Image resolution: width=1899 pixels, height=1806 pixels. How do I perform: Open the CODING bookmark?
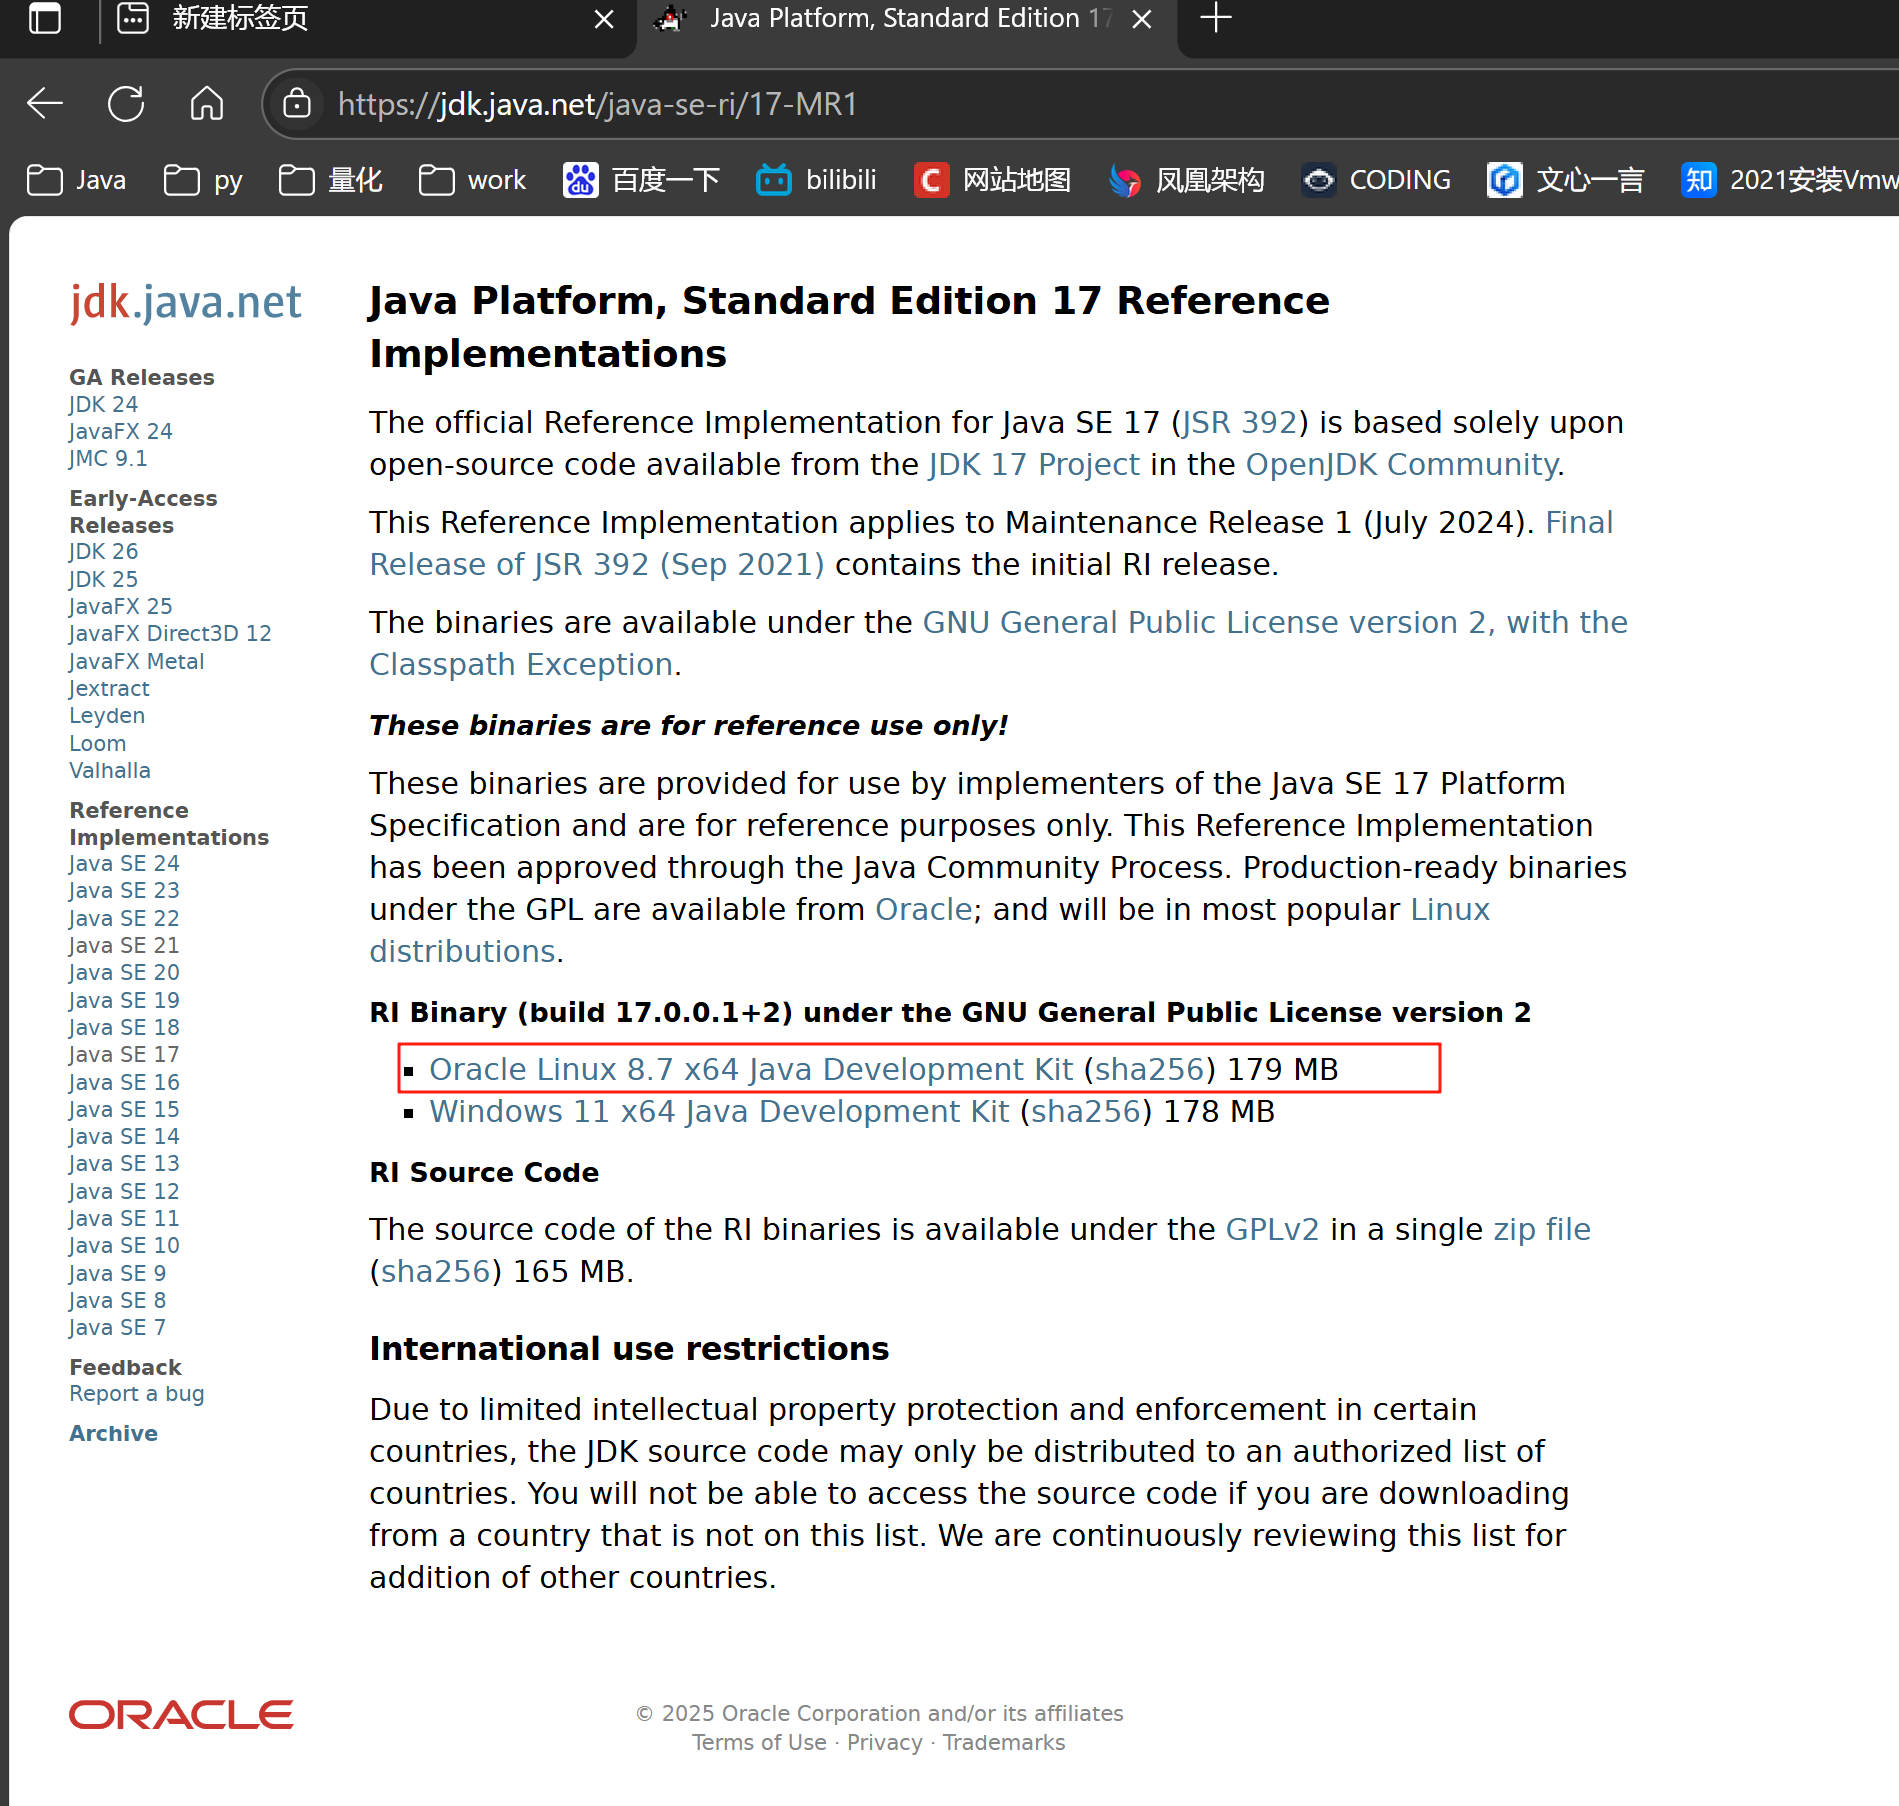click(1376, 180)
